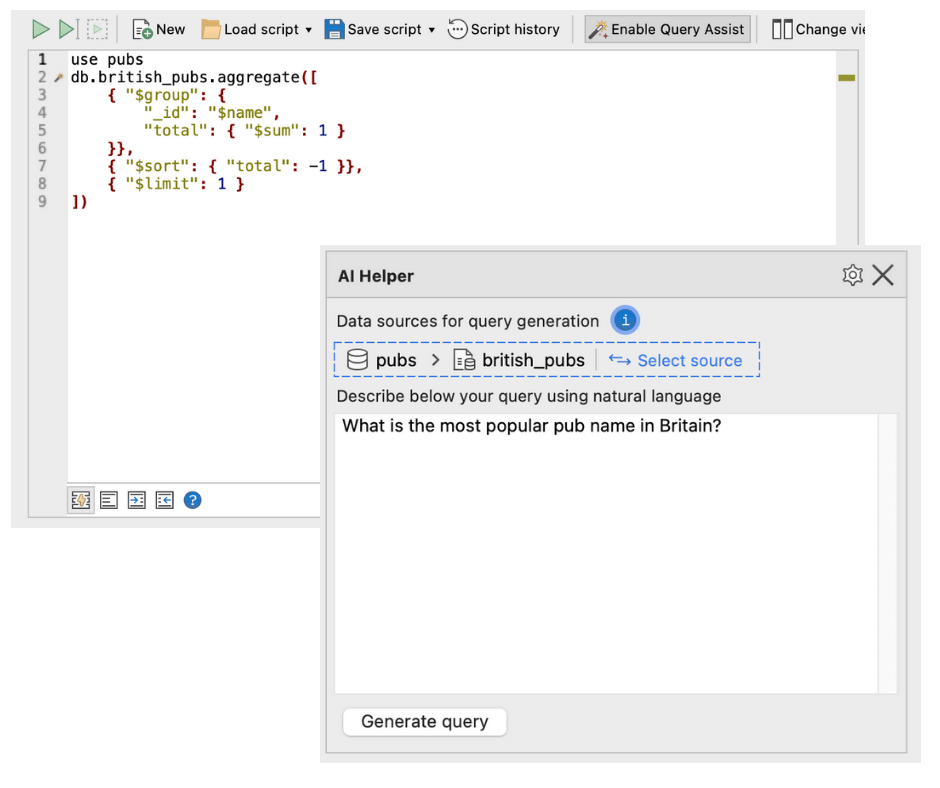
Task: Open Script history
Action: point(504,30)
